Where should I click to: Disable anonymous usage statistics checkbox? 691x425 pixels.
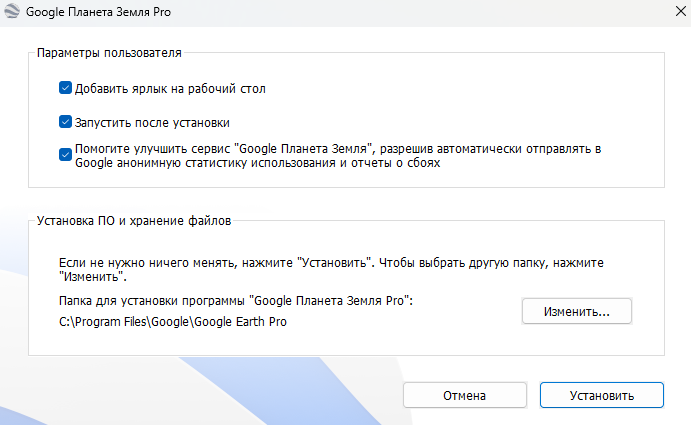point(65,155)
